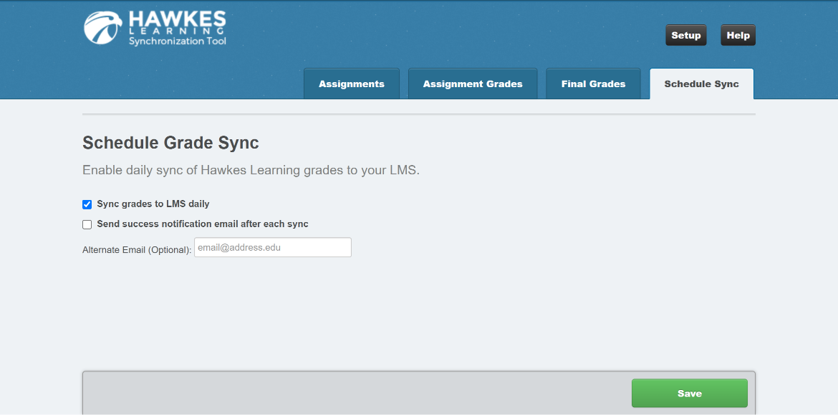
Task: Select the Schedule Sync tab
Action: [701, 84]
